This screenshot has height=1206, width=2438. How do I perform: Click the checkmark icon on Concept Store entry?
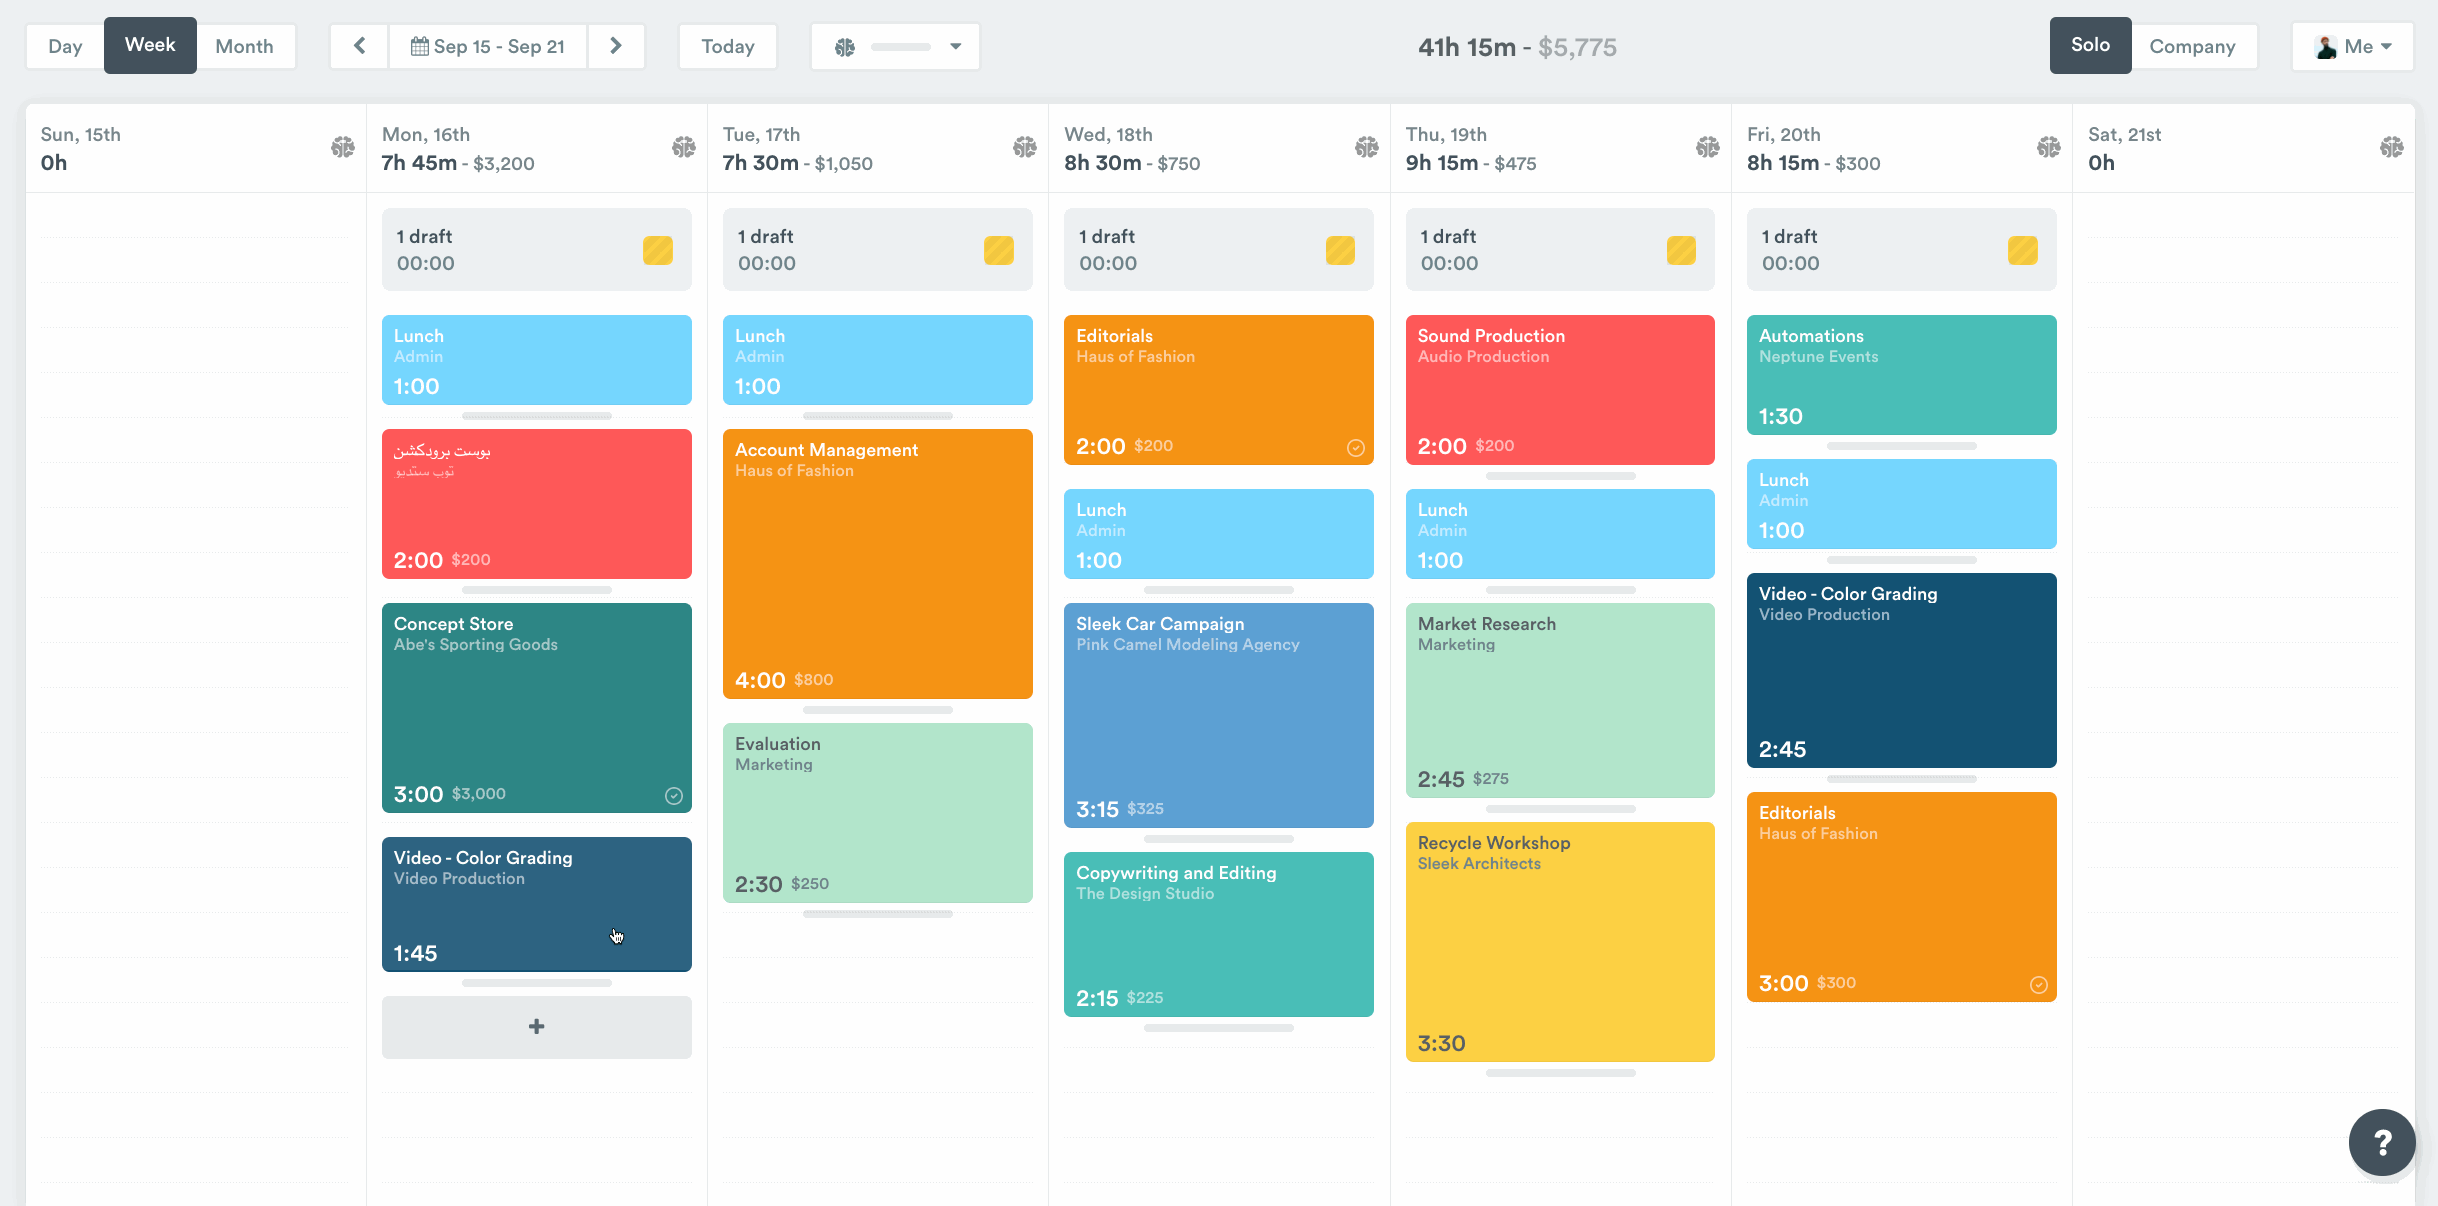click(x=673, y=795)
